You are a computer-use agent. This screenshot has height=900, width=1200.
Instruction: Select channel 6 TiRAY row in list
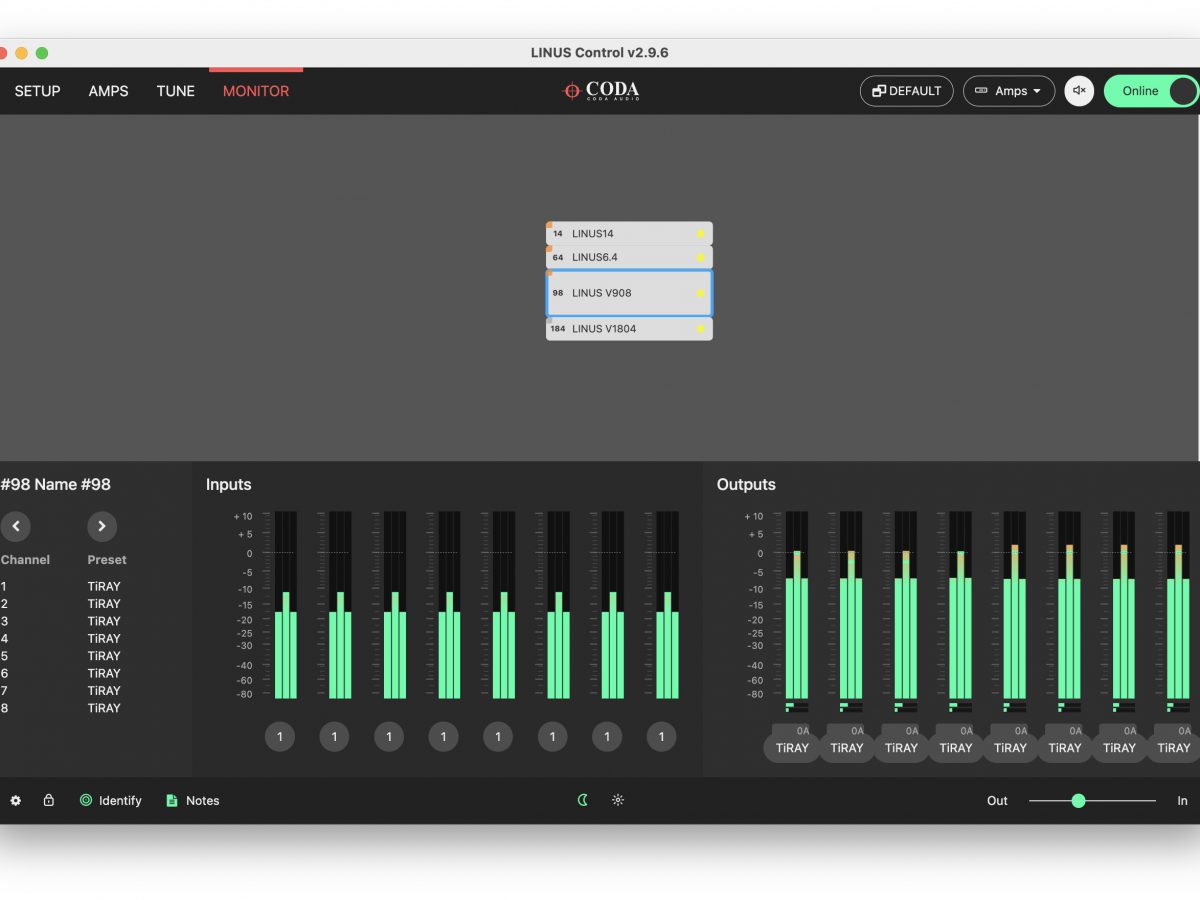tap(60, 673)
